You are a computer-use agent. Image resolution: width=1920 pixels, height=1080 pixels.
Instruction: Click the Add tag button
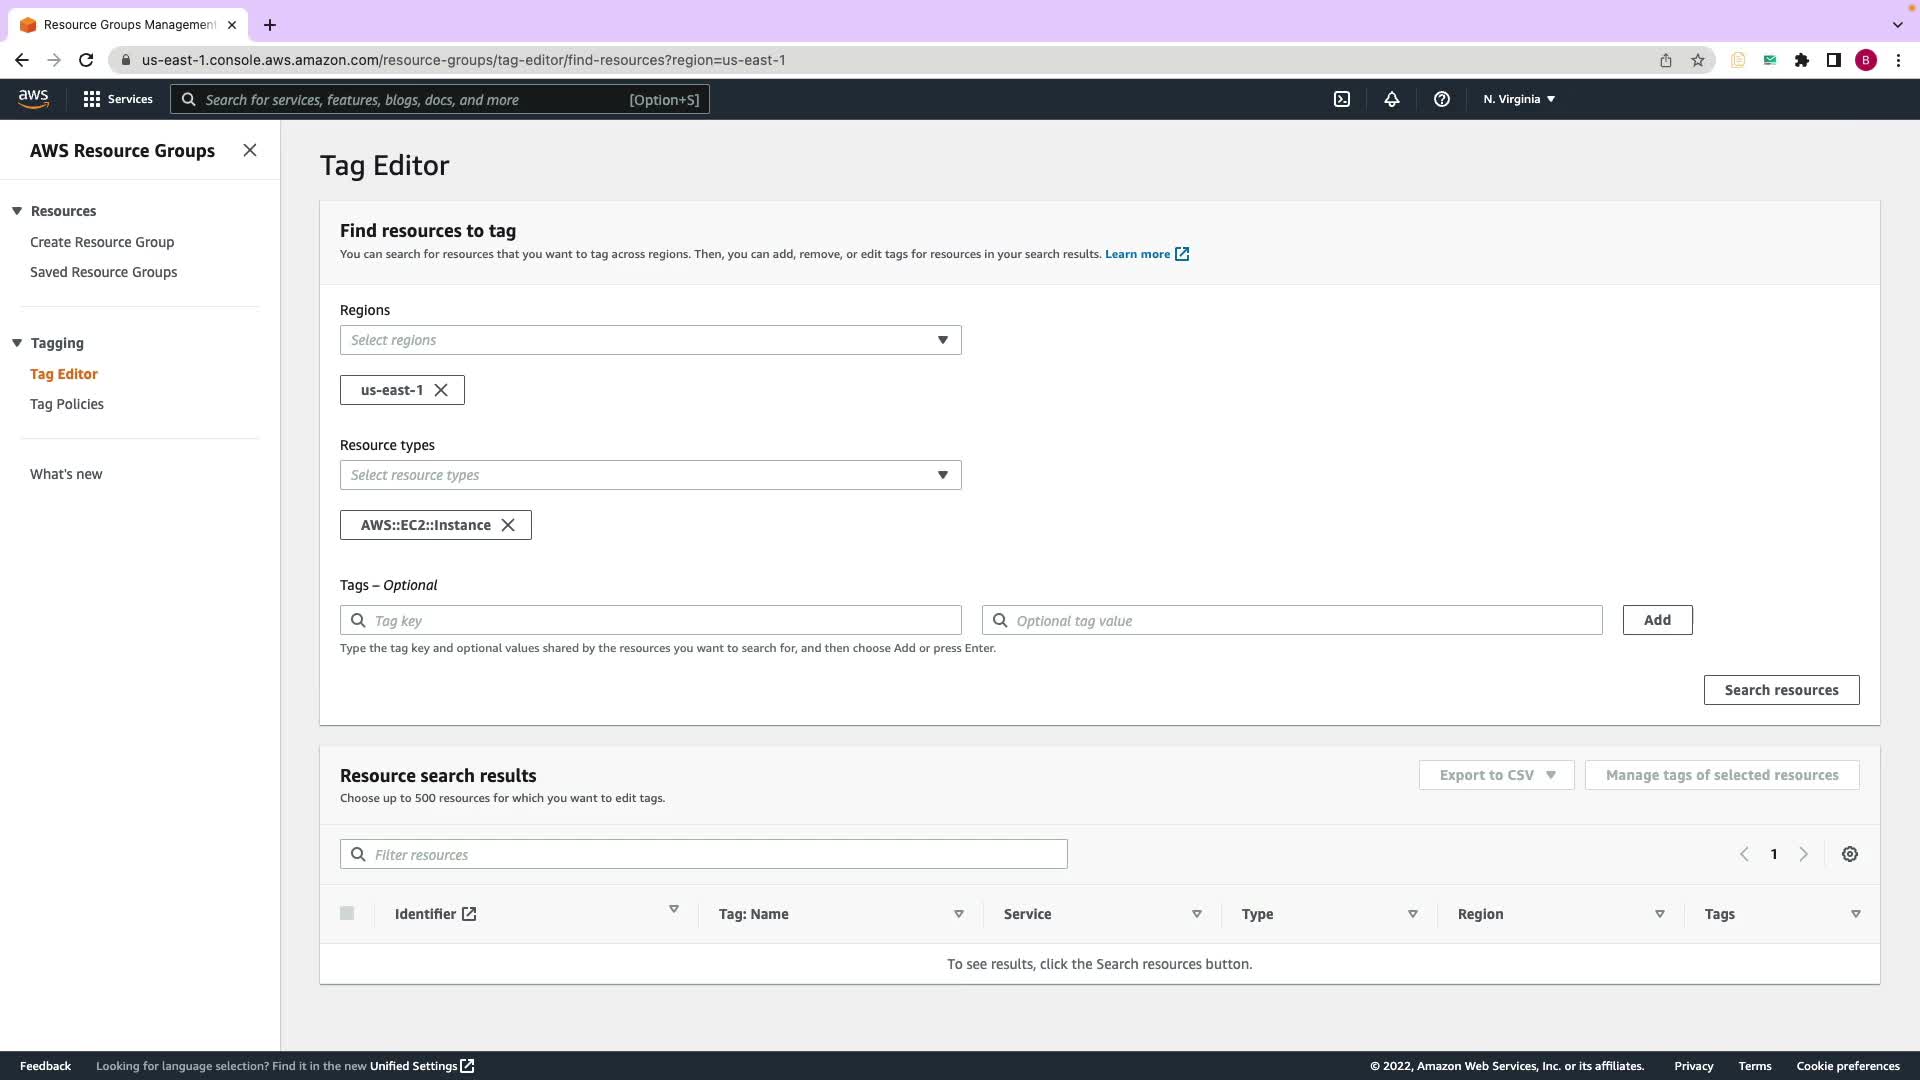click(x=1657, y=620)
